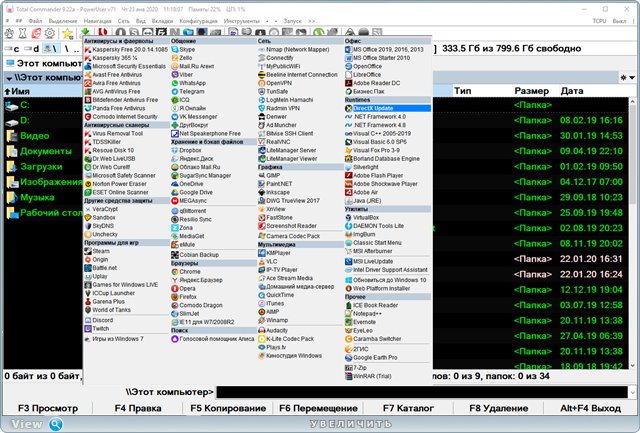The height and width of the screenshot is (433, 640).
Task: Open the Навигация menu
Action: 98,21
